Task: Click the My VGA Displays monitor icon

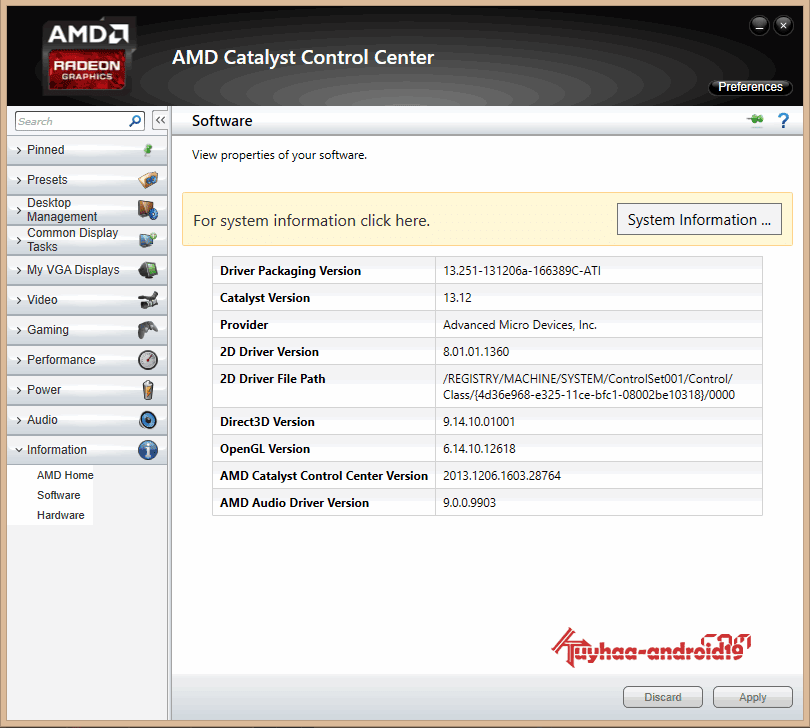Action: tap(148, 269)
